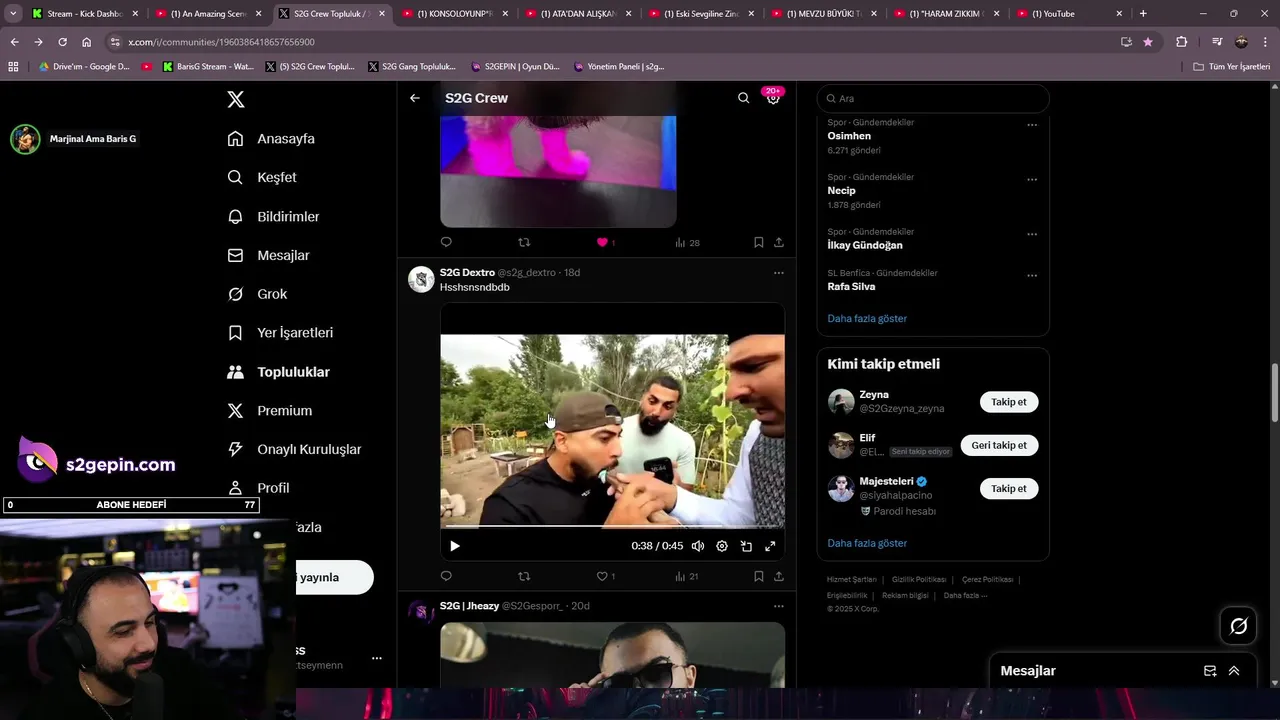Open the S2G Gang Topluluk bookmark
The width and height of the screenshot is (1280, 720).
click(x=412, y=66)
